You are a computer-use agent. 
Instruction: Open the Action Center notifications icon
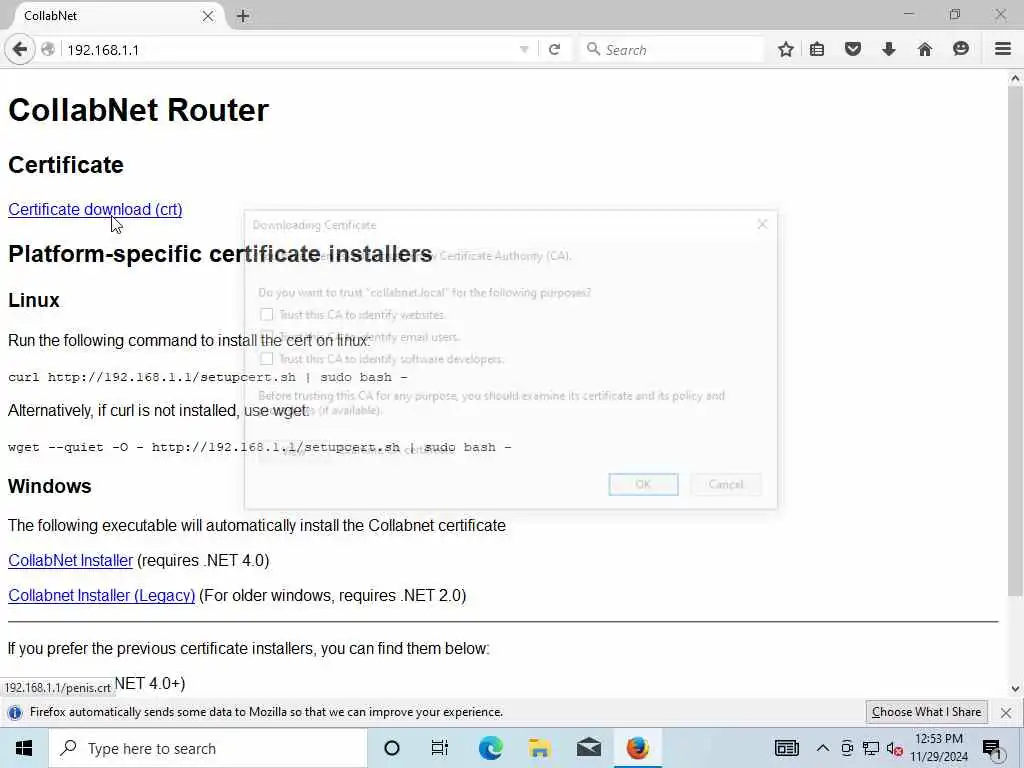992,749
